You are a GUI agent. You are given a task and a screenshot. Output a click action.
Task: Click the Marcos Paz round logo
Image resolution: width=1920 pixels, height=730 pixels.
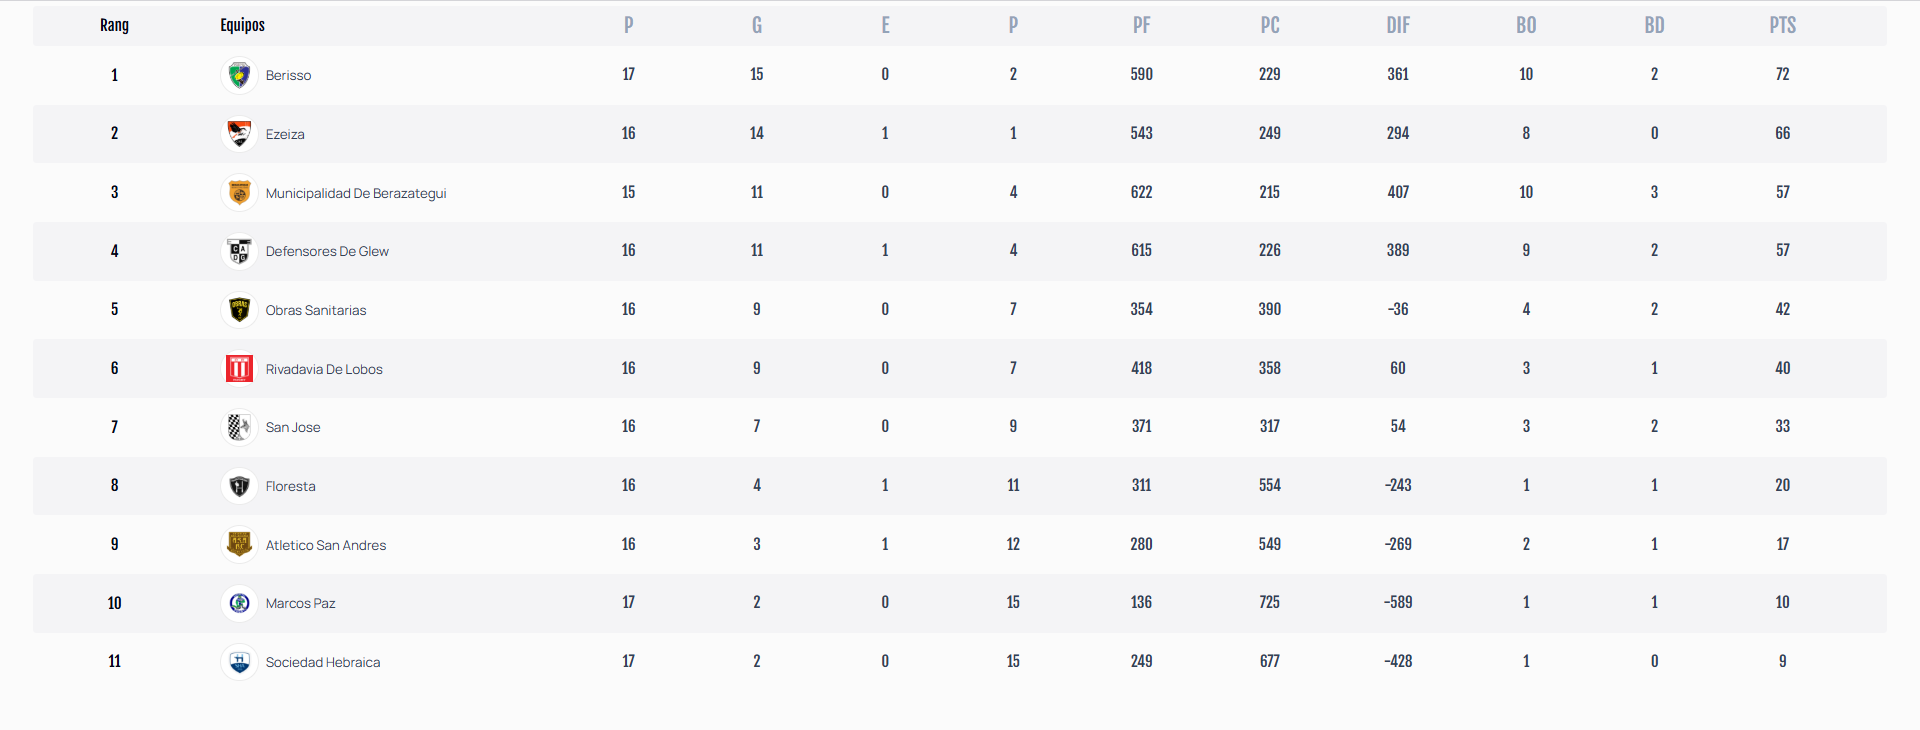239,603
